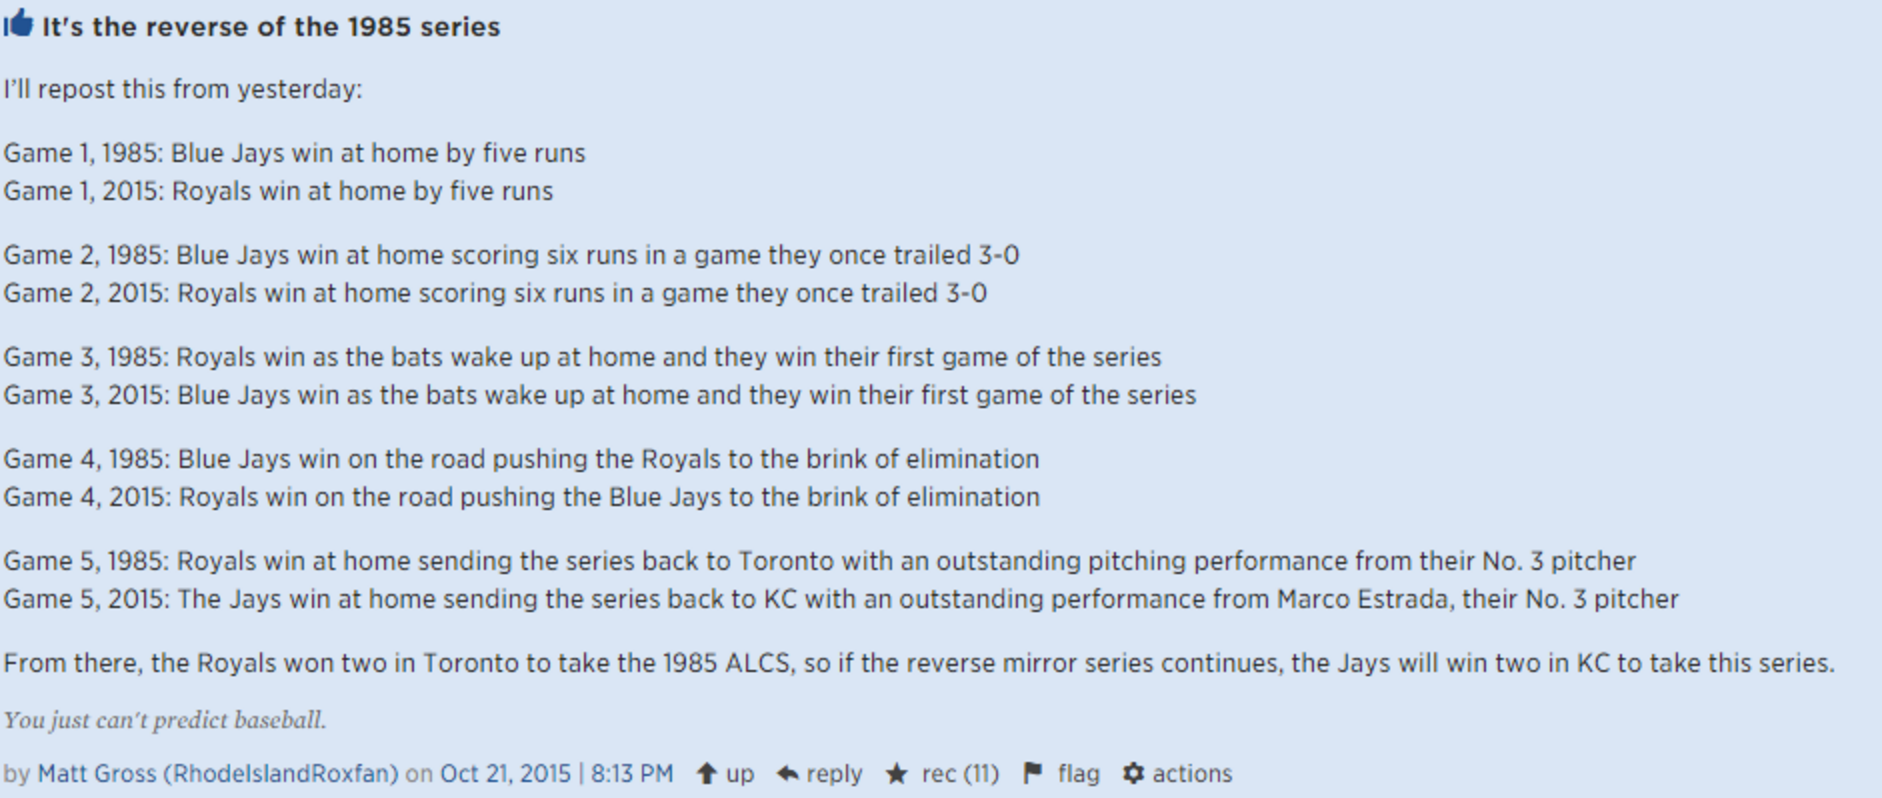Open Matt Gross (RhodeIslandRoxfan) profile link
This screenshot has width=1882, height=798.
pyautogui.click(x=218, y=773)
